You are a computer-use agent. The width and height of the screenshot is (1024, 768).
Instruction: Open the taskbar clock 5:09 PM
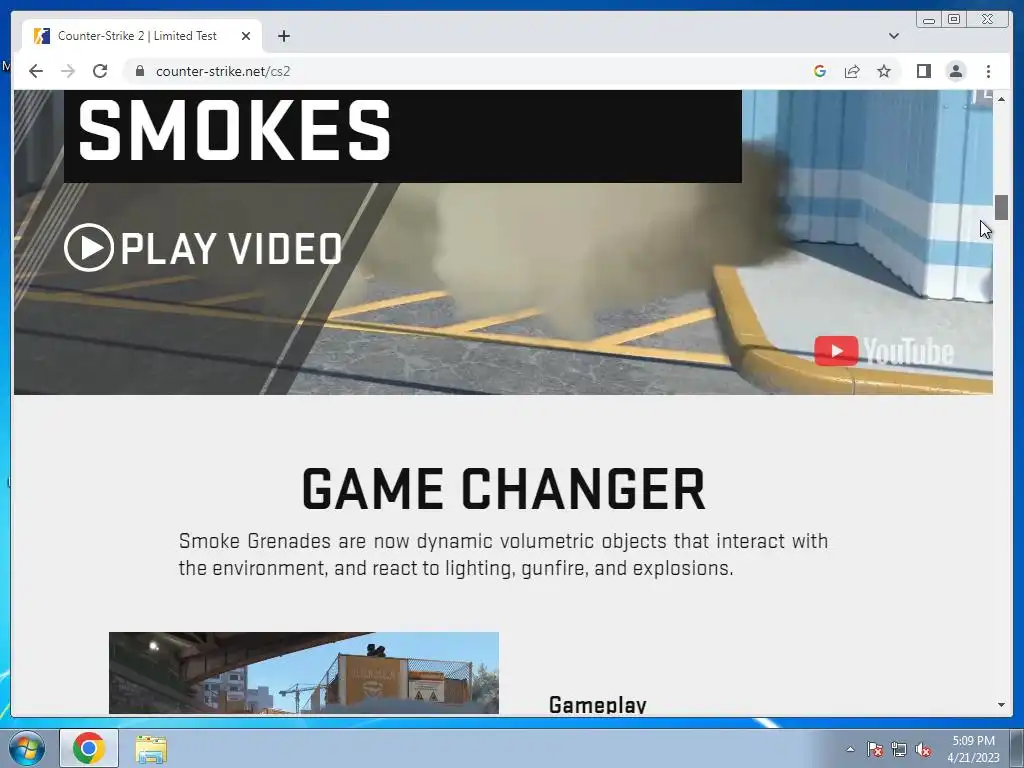(973, 749)
